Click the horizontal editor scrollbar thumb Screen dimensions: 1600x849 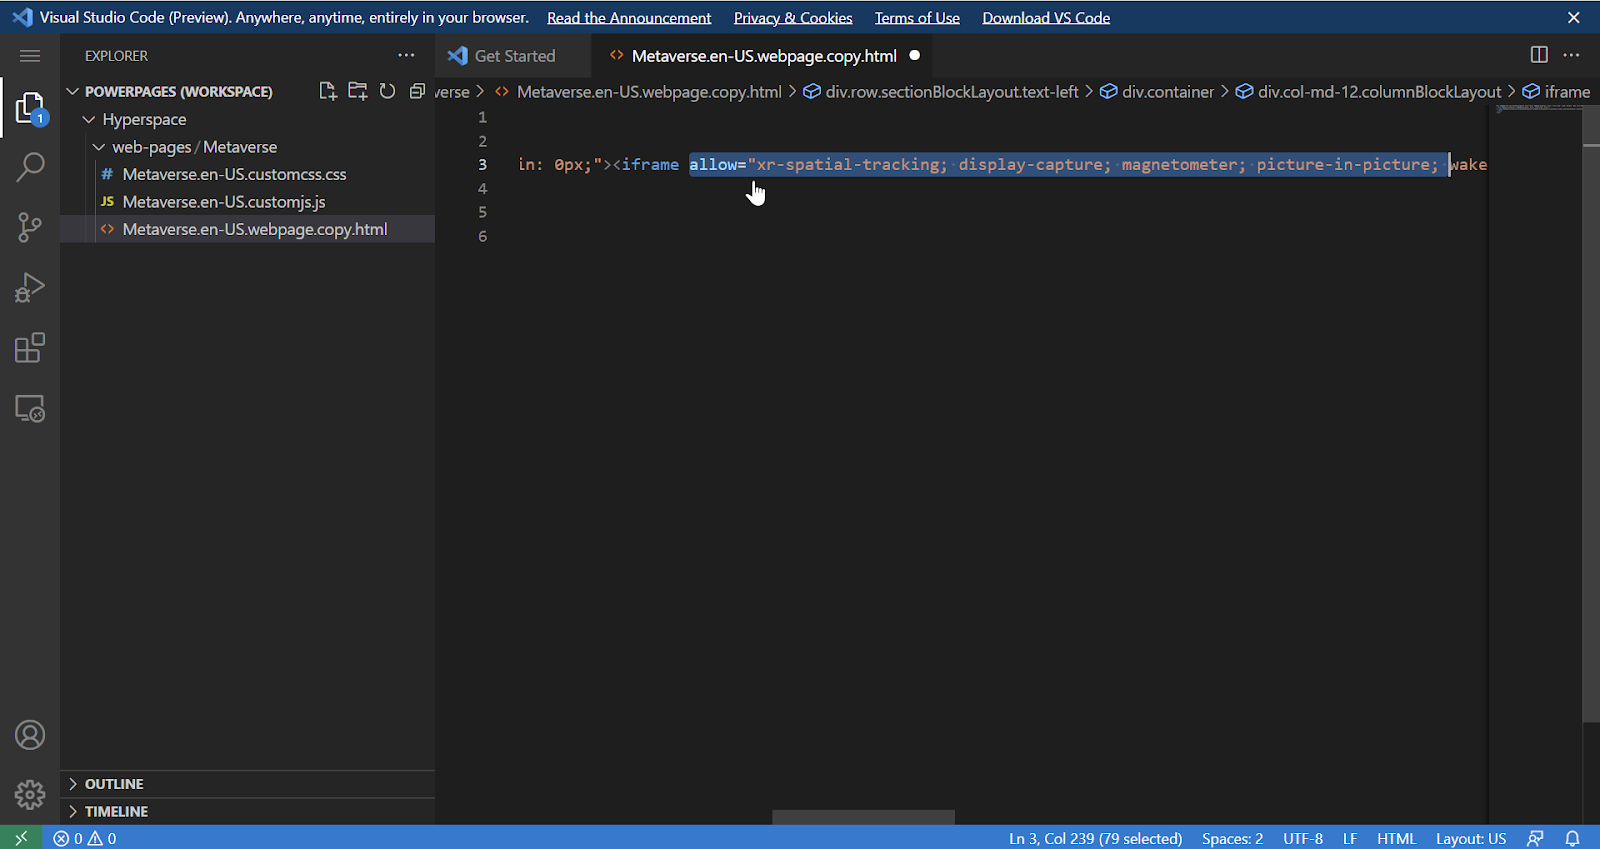pyautogui.click(x=863, y=817)
